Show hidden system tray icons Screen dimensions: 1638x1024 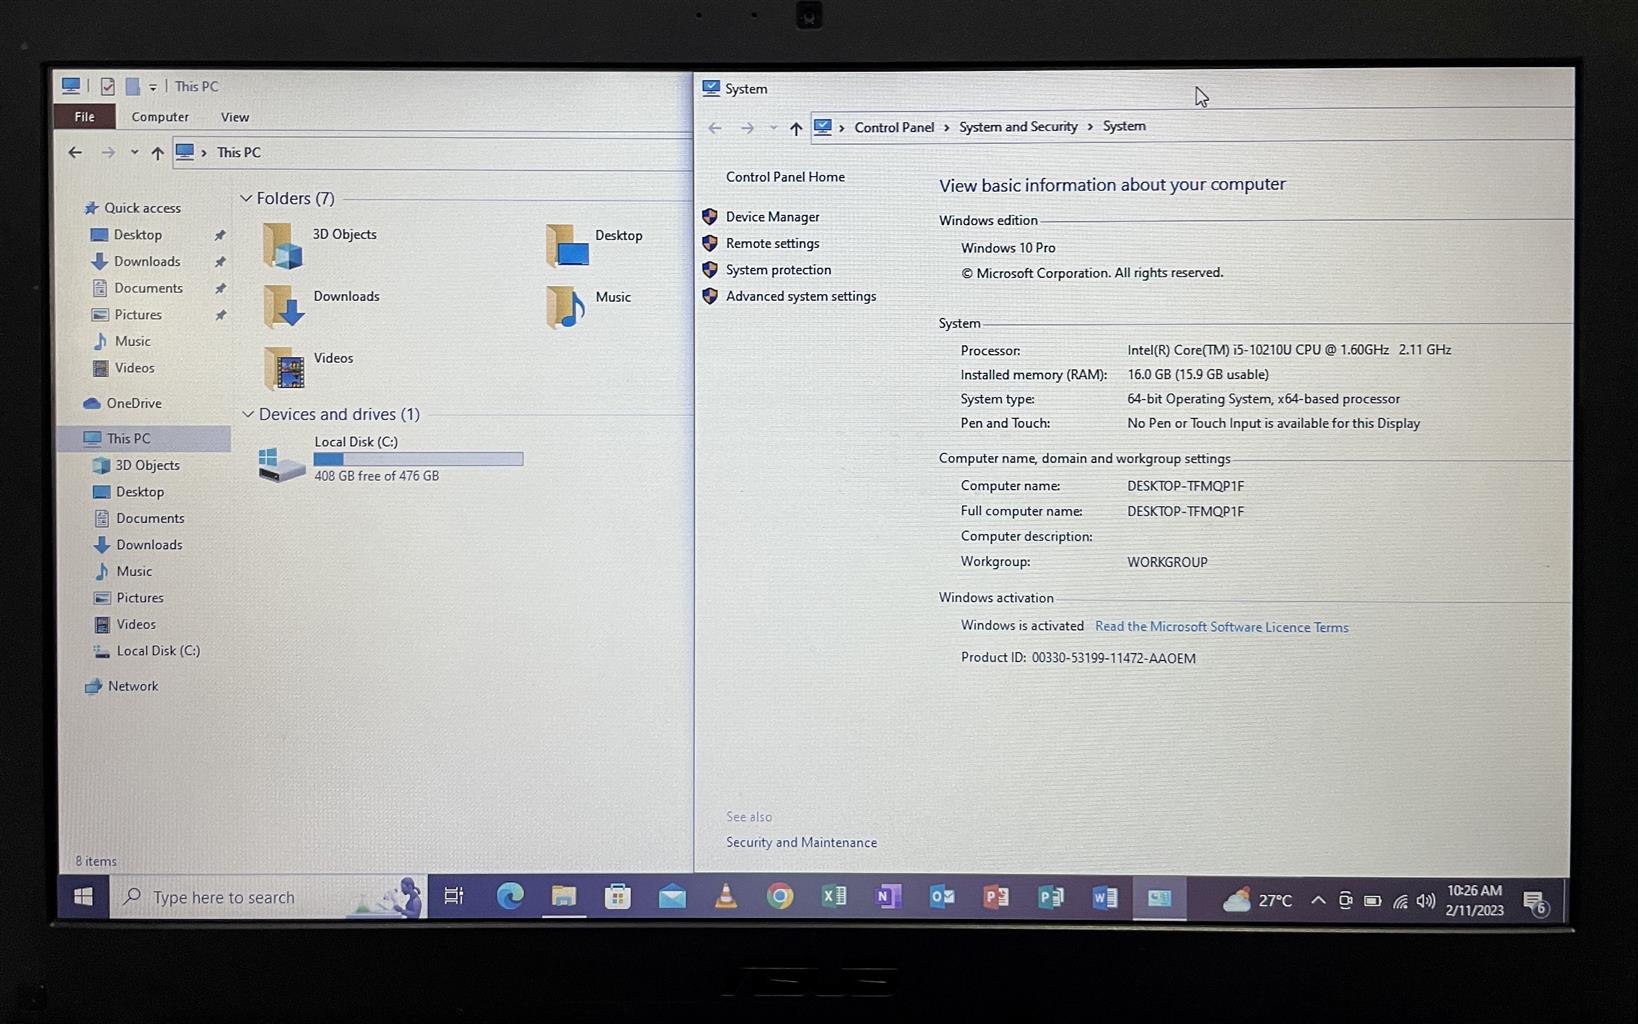(1318, 901)
